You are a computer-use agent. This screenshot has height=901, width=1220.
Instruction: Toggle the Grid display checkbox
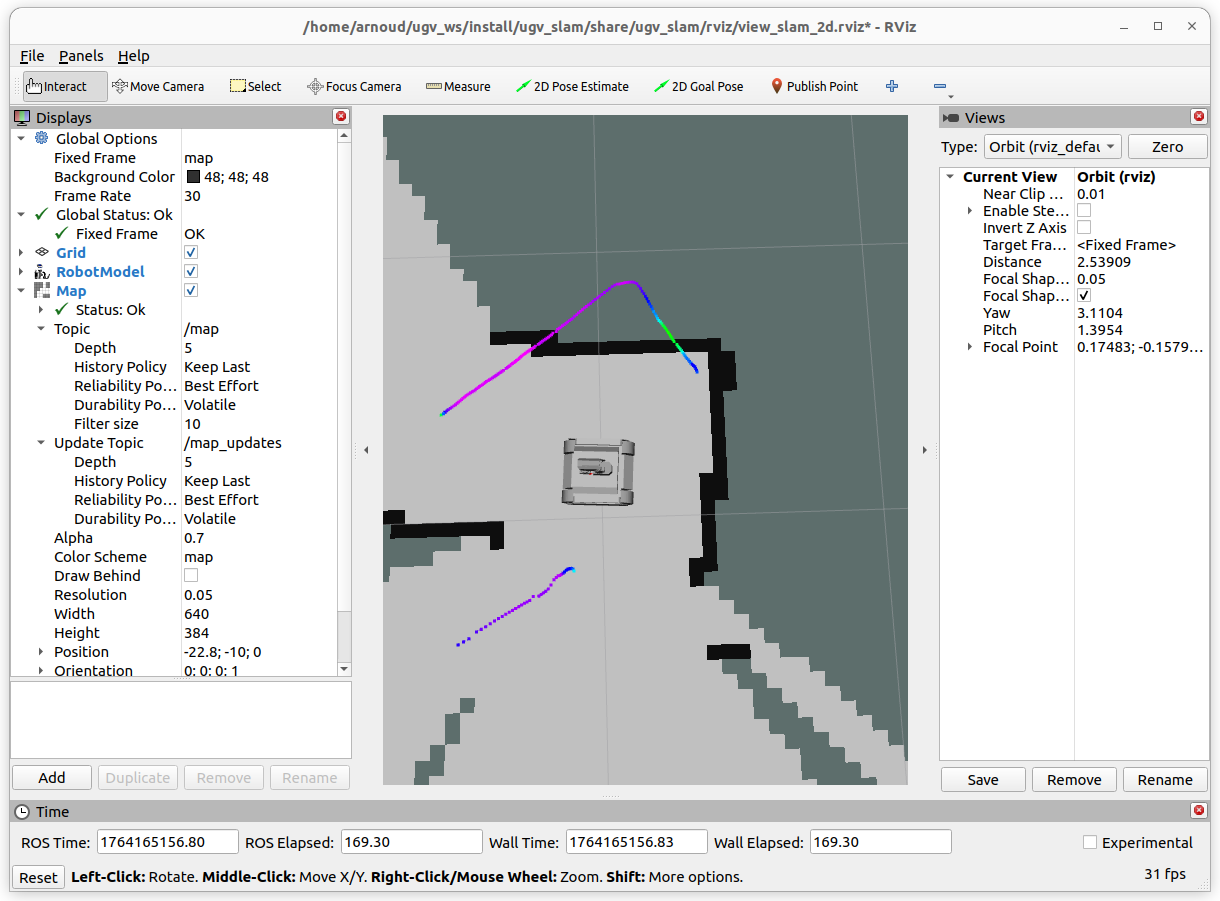point(191,253)
